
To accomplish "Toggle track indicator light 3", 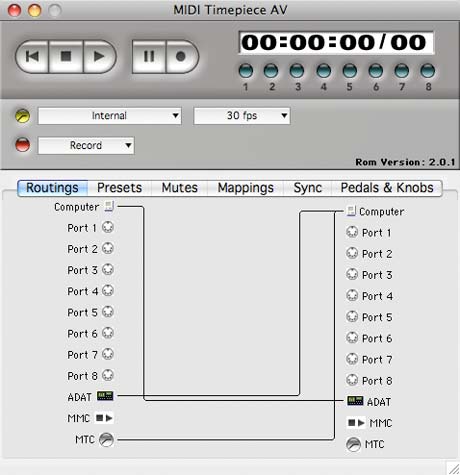I will pyautogui.click(x=297, y=71).
